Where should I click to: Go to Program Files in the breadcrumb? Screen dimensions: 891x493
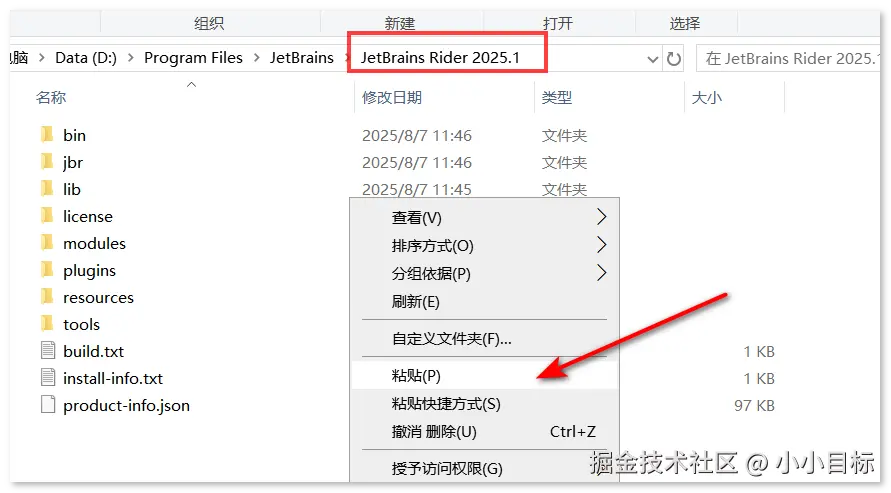(x=193, y=58)
